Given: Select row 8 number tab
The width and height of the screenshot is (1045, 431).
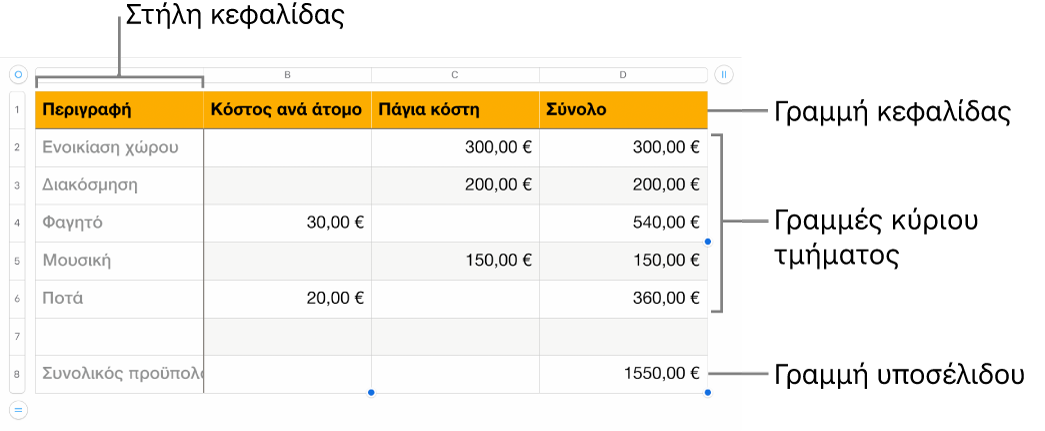Looking at the screenshot, I should click(x=17, y=374).
